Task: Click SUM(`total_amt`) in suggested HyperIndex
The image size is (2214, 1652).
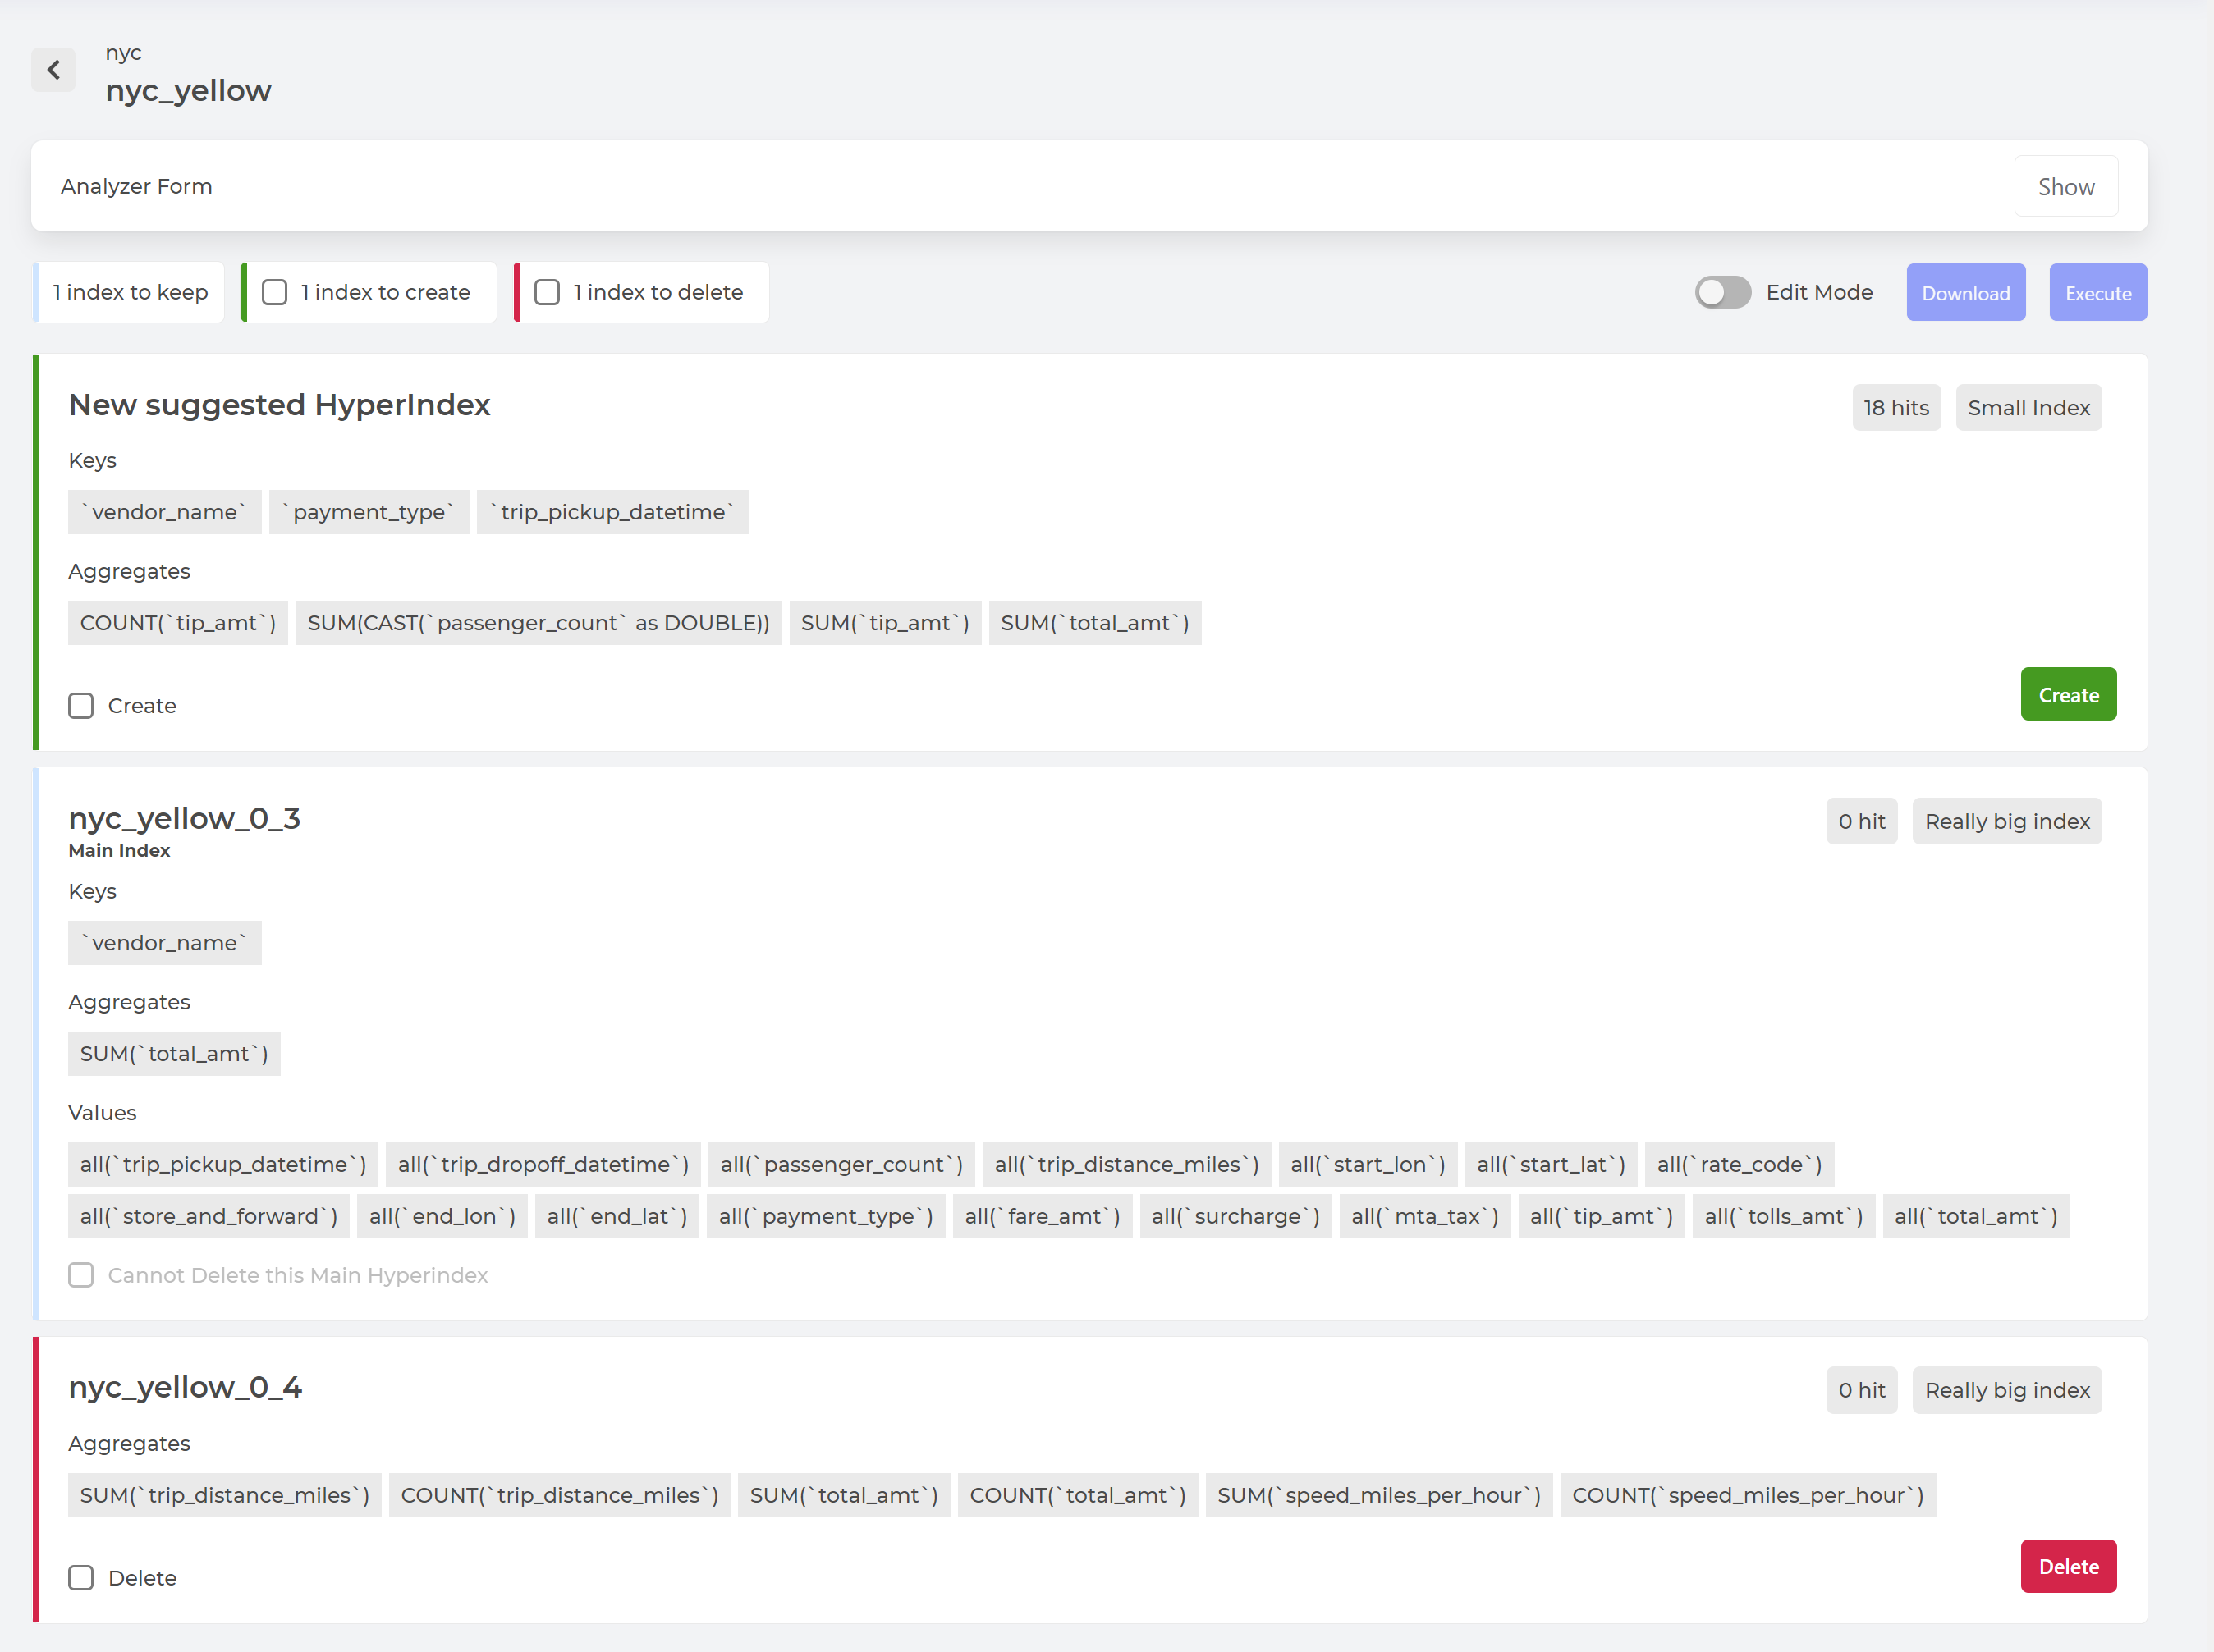Action: [1095, 623]
